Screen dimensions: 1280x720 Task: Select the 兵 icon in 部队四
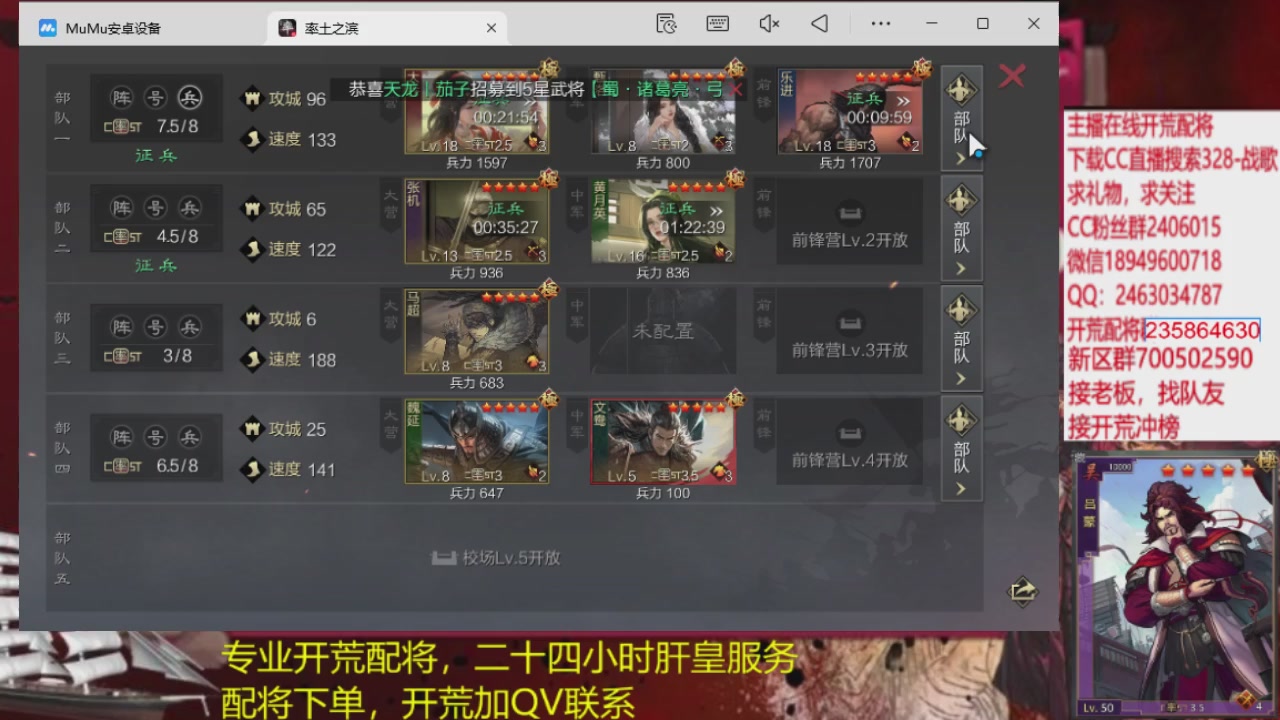[x=189, y=437]
